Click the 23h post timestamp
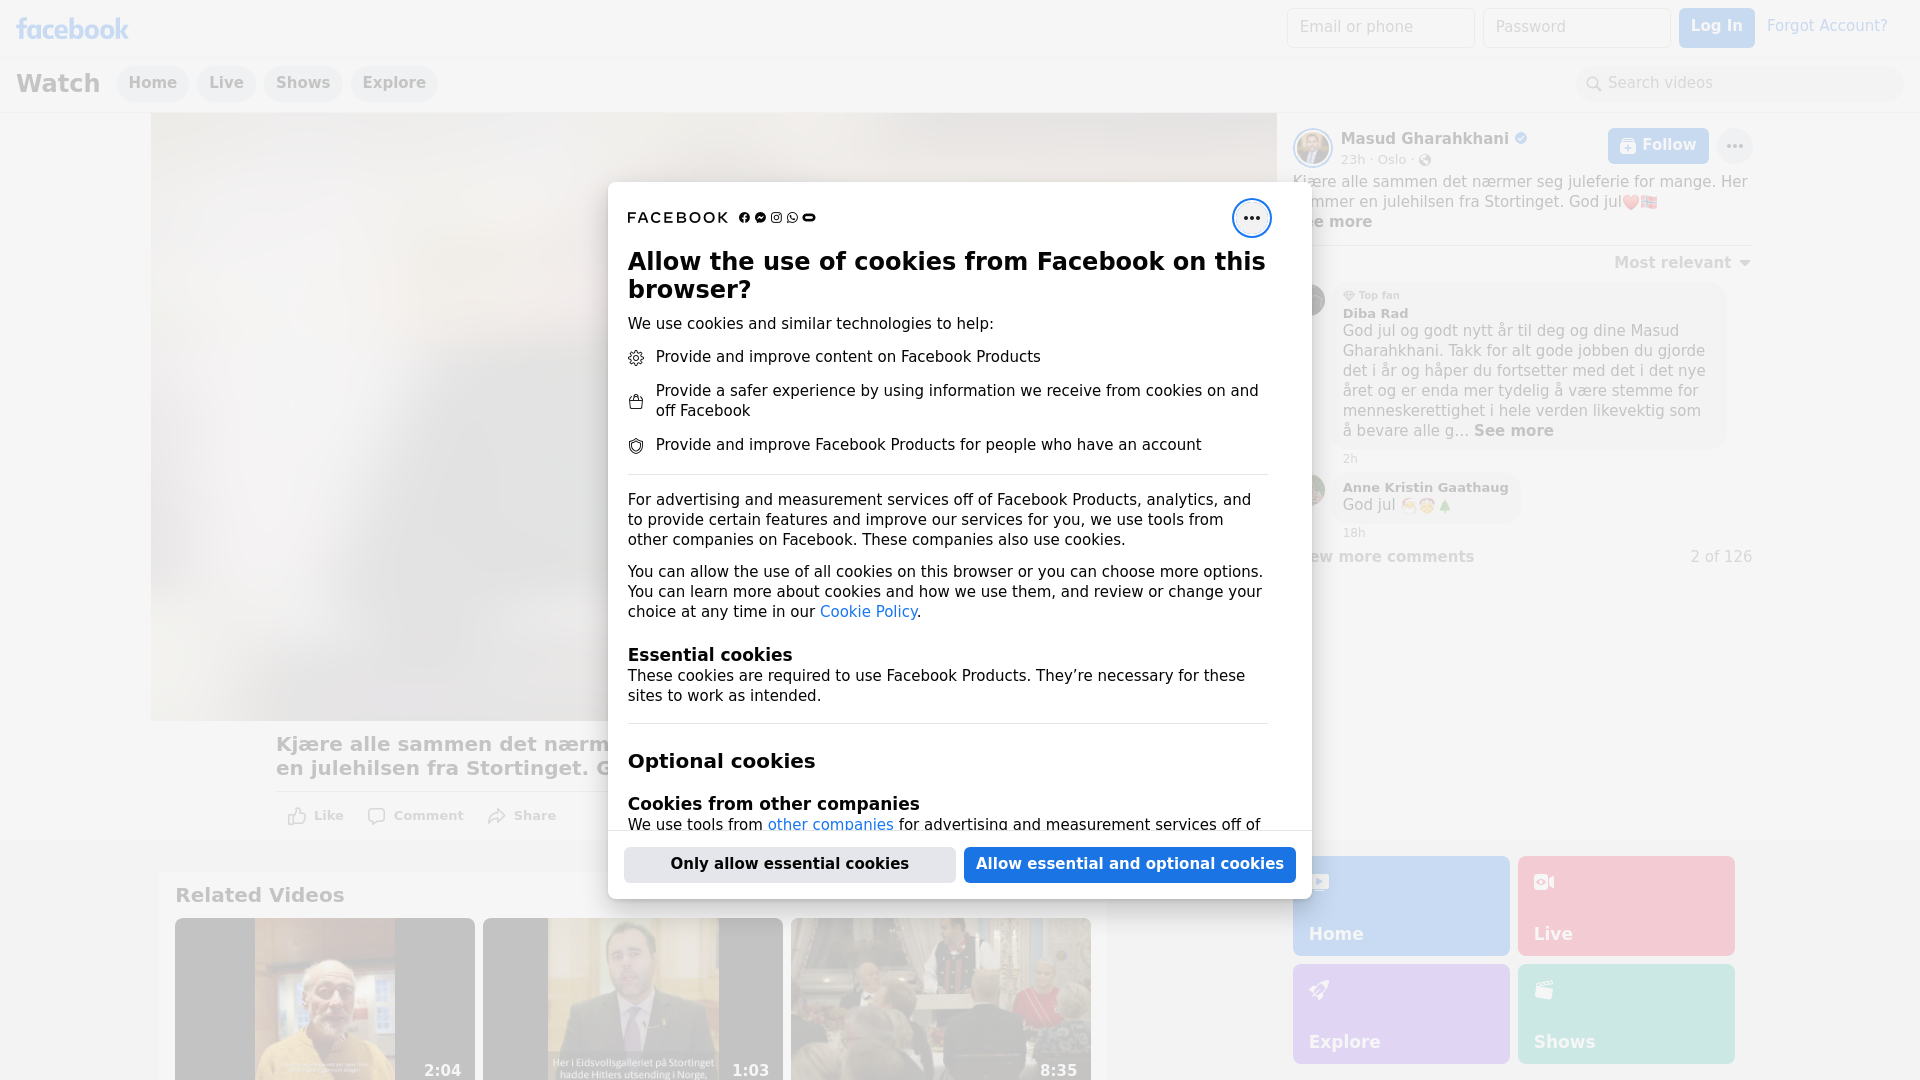This screenshot has height=1080, width=1920. pyautogui.click(x=1353, y=160)
